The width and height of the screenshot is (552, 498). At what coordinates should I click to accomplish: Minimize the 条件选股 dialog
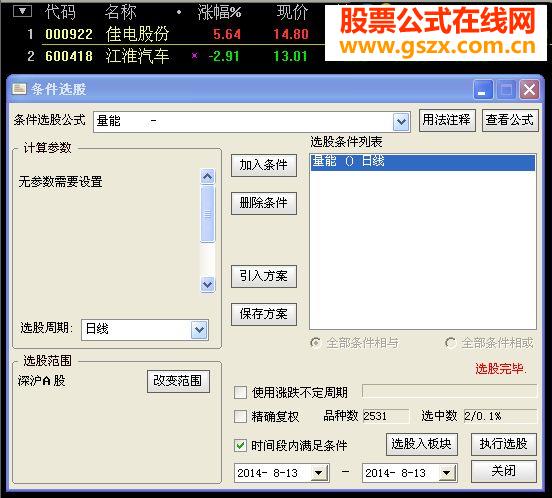482,90
